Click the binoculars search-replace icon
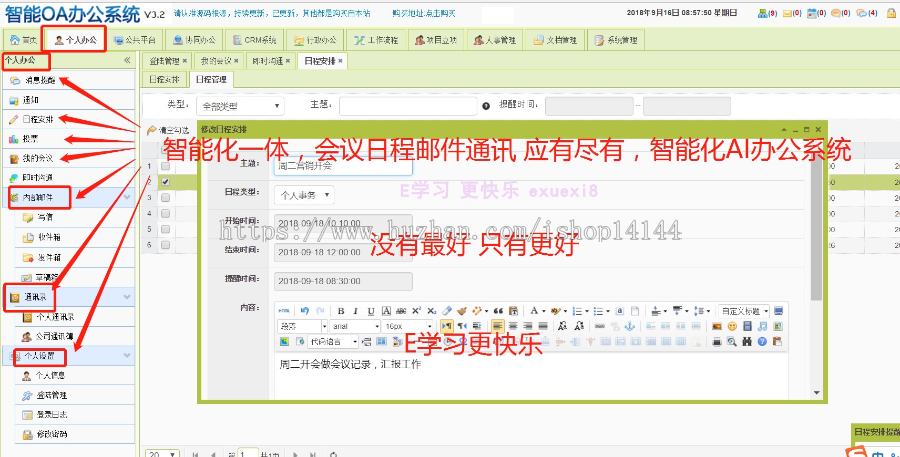900x457 pixels. pos(747,342)
